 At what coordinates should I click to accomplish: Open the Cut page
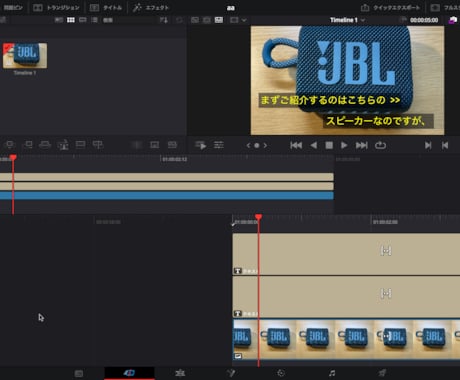129,373
